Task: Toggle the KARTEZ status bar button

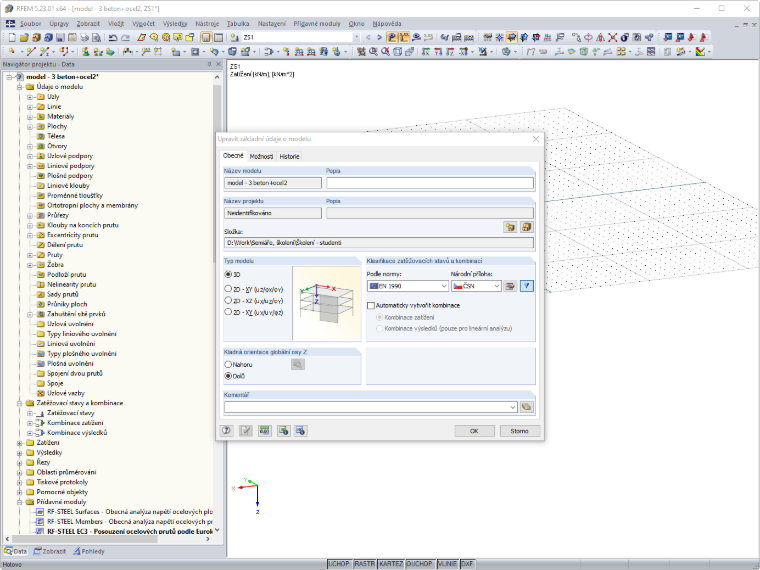Action: (x=391, y=564)
